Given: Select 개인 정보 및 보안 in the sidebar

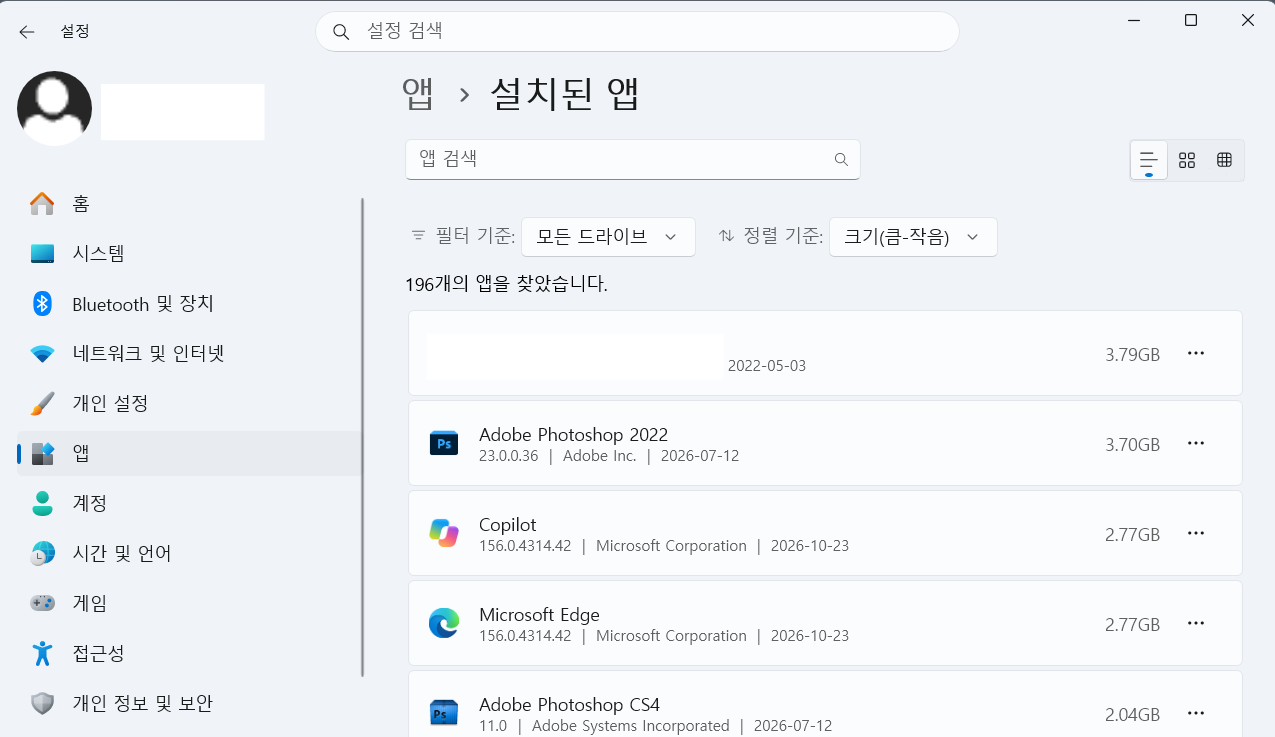Looking at the screenshot, I should click(x=189, y=703).
